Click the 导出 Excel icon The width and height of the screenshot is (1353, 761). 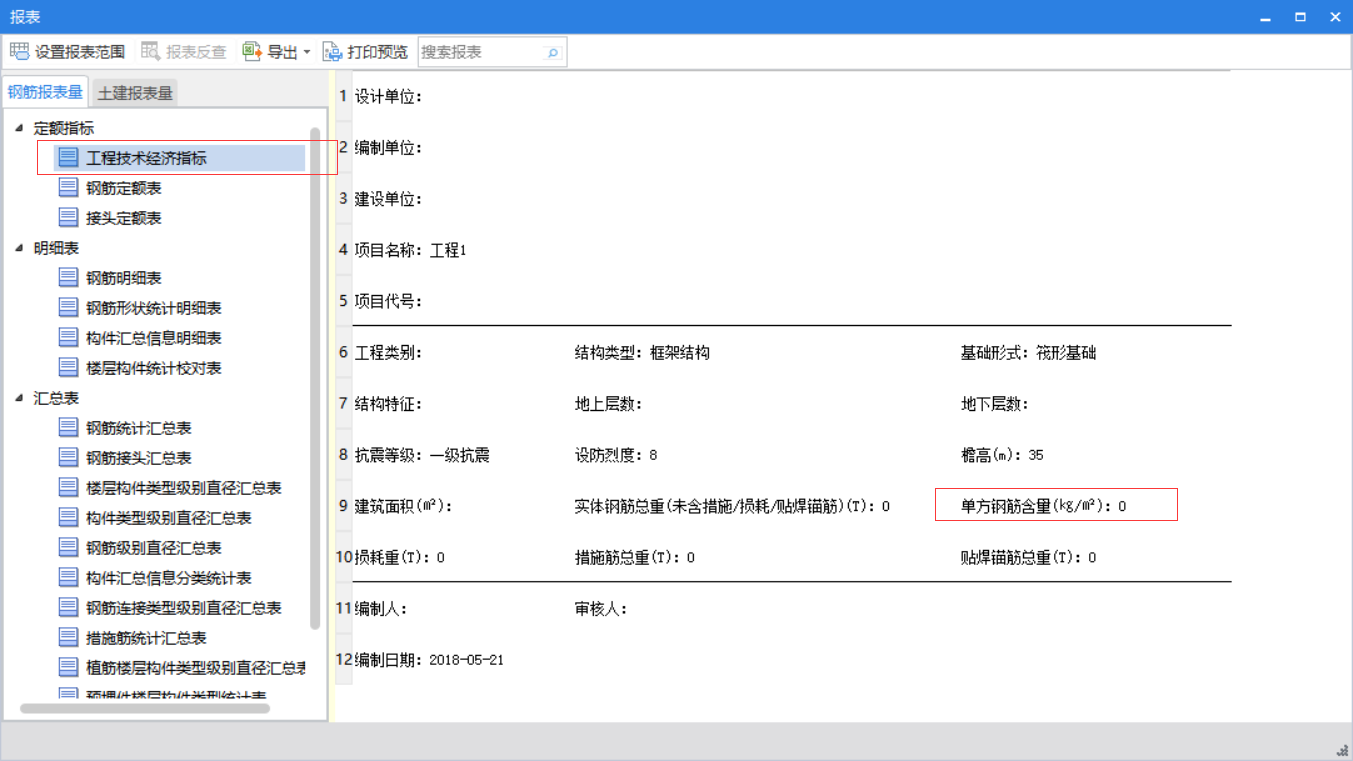[x=252, y=51]
